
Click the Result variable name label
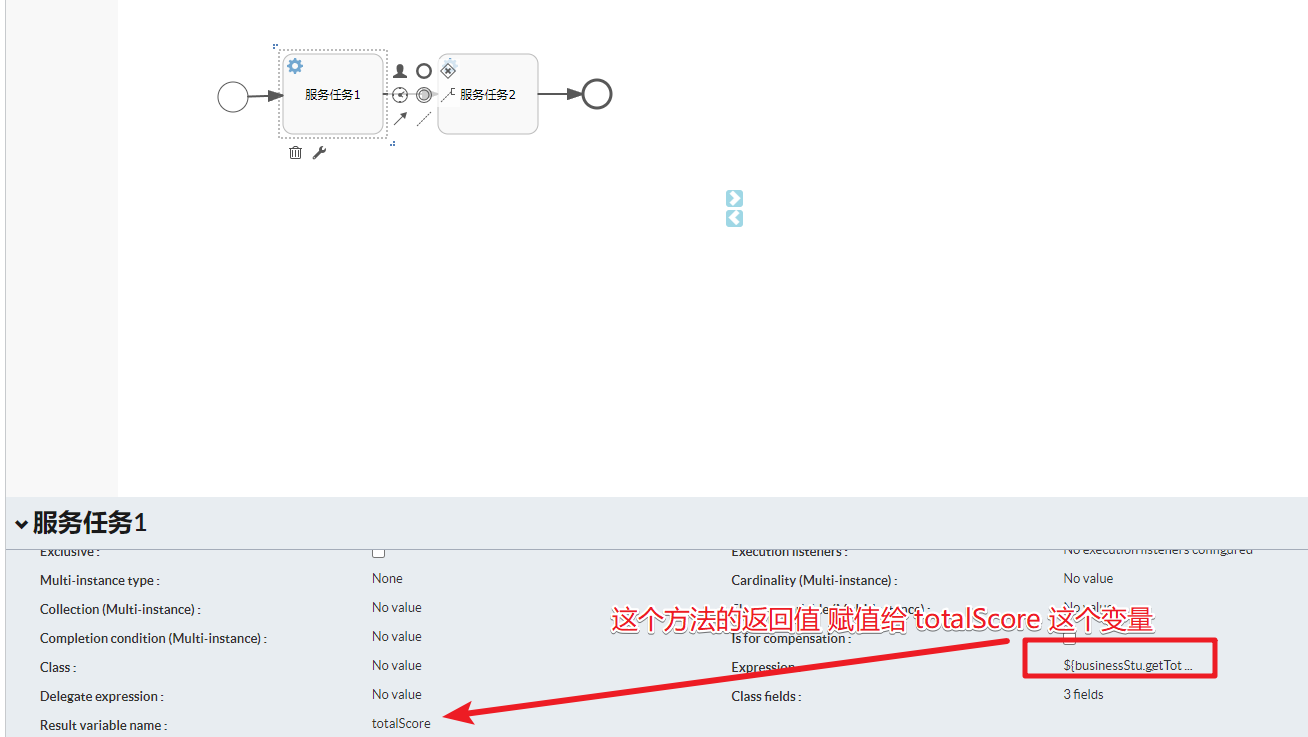104,726
